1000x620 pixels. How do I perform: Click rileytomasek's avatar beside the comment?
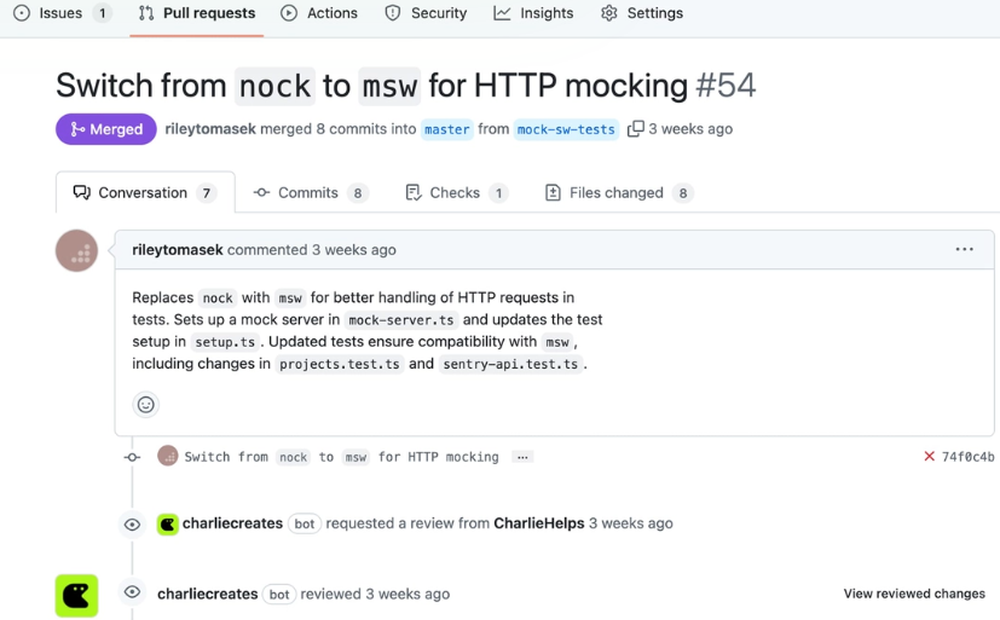tap(76, 251)
